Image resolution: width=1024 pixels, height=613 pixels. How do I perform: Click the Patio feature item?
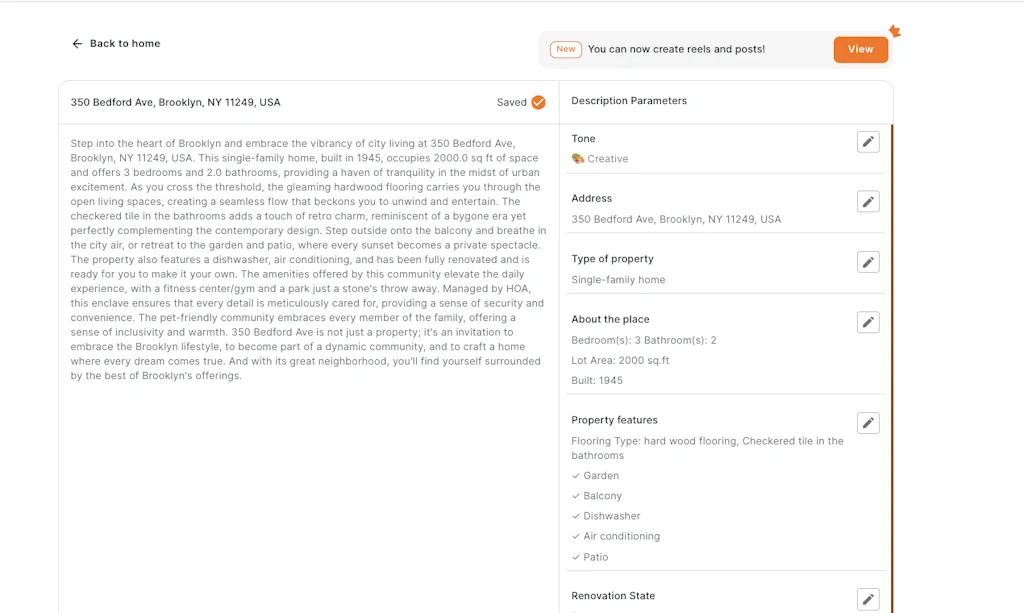click(x=595, y=557)
